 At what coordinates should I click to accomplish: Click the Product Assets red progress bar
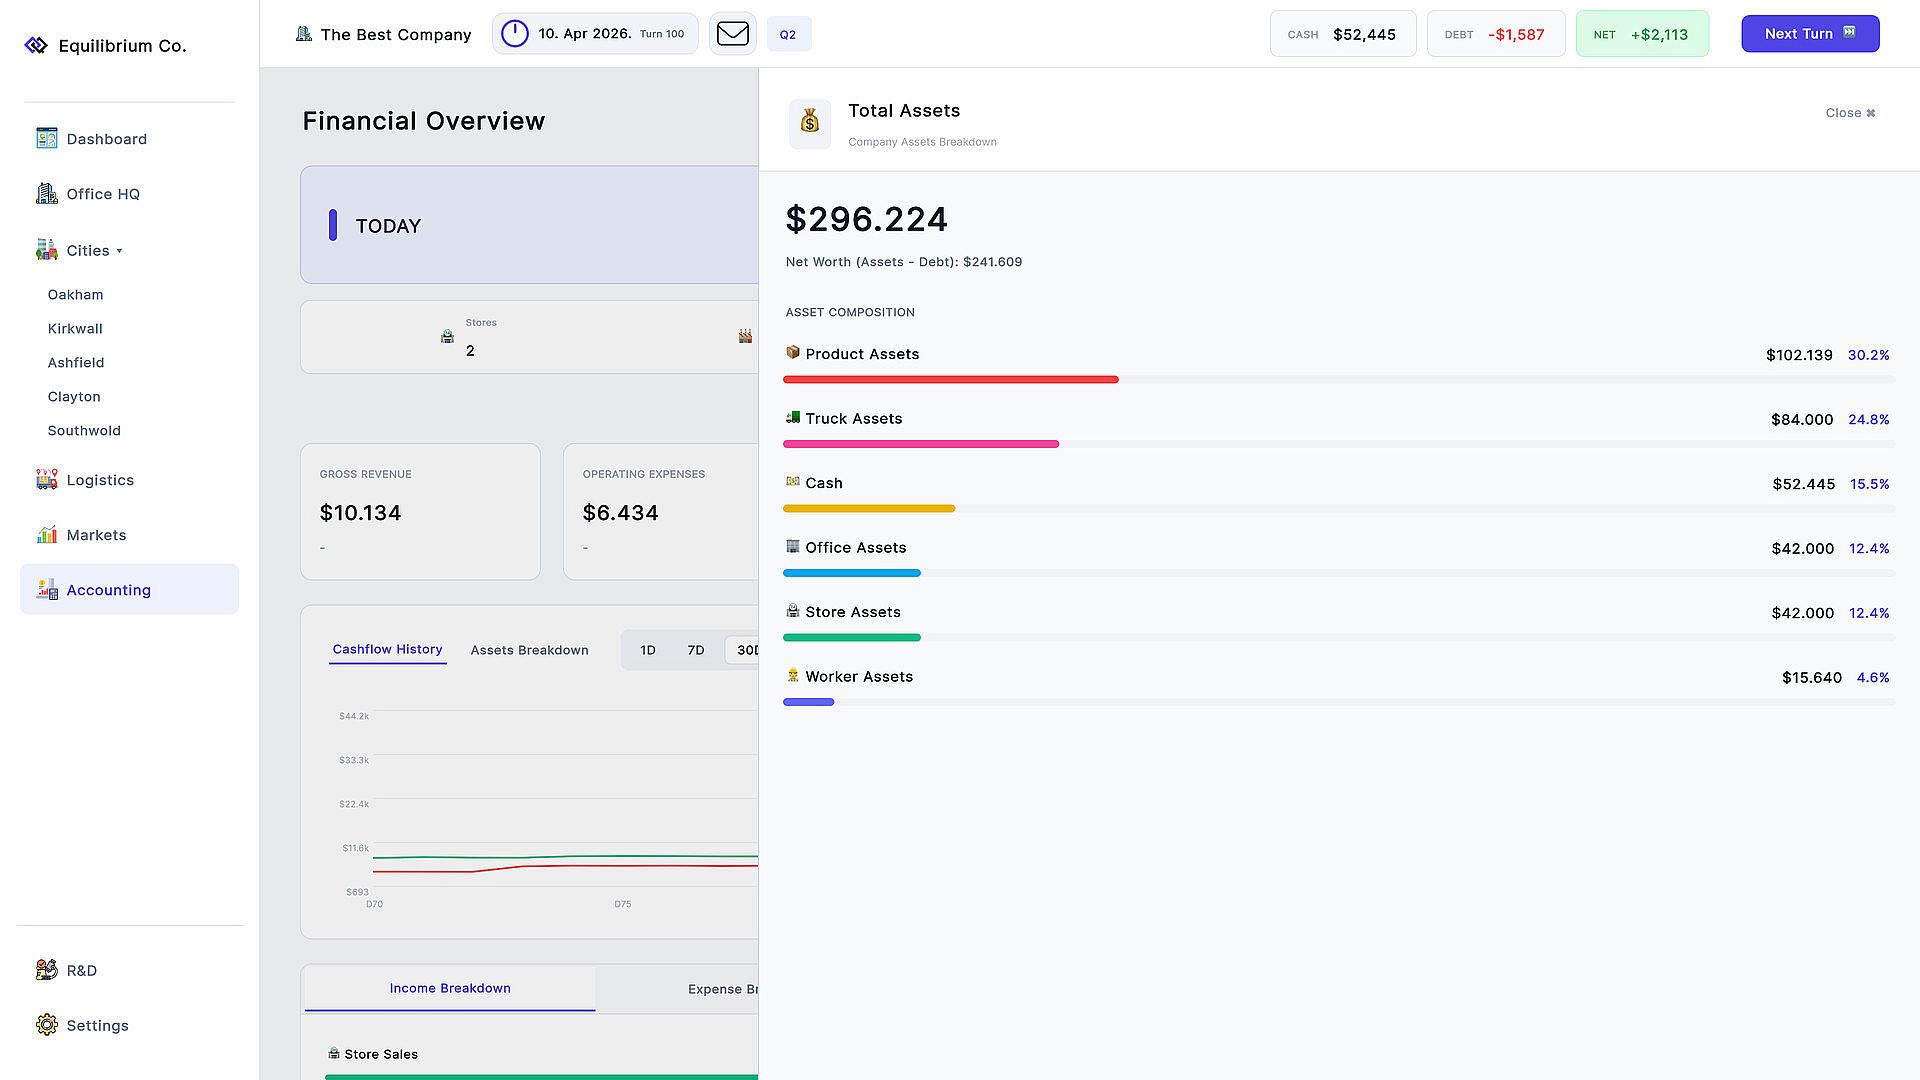click(x=950, y=380)
